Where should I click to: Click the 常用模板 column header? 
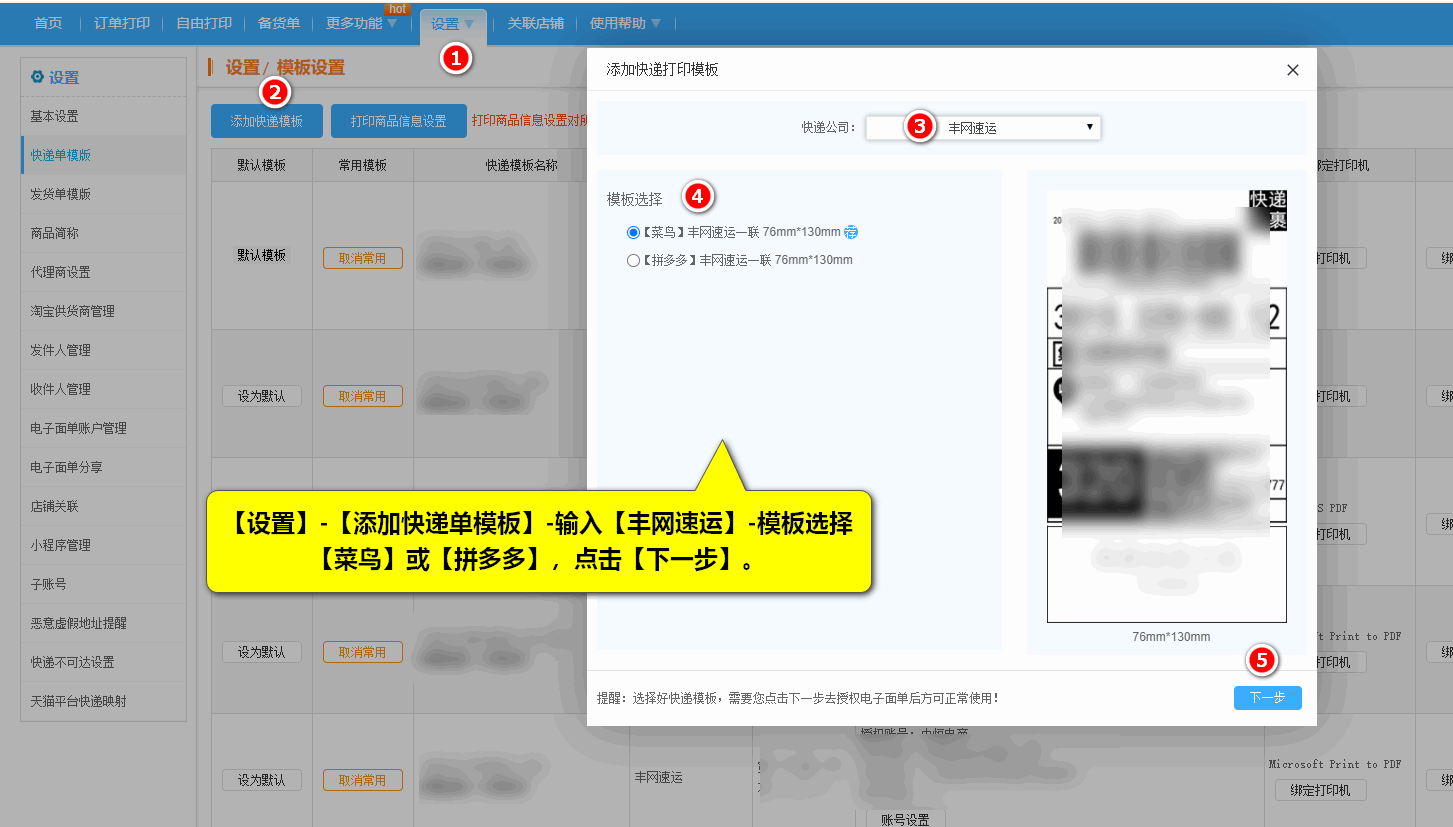363,165
